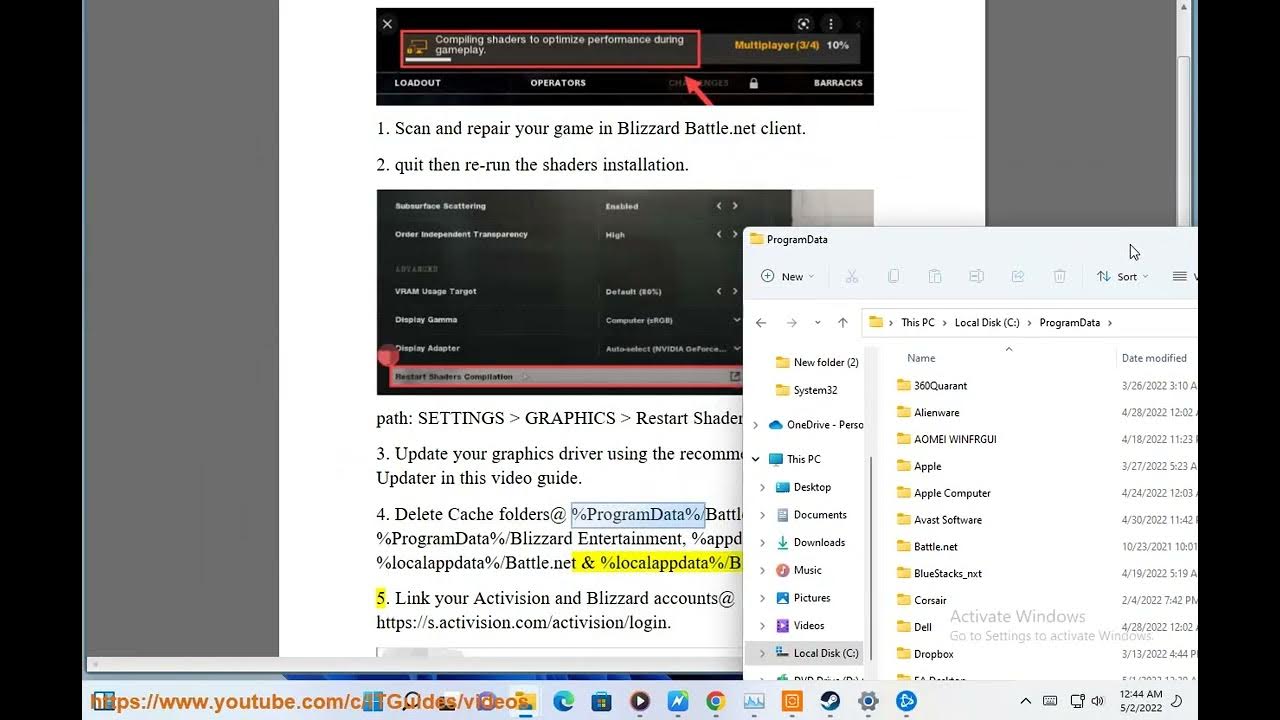
Task: Expand the Desktop tree node
Action: (x=763, y=487)
